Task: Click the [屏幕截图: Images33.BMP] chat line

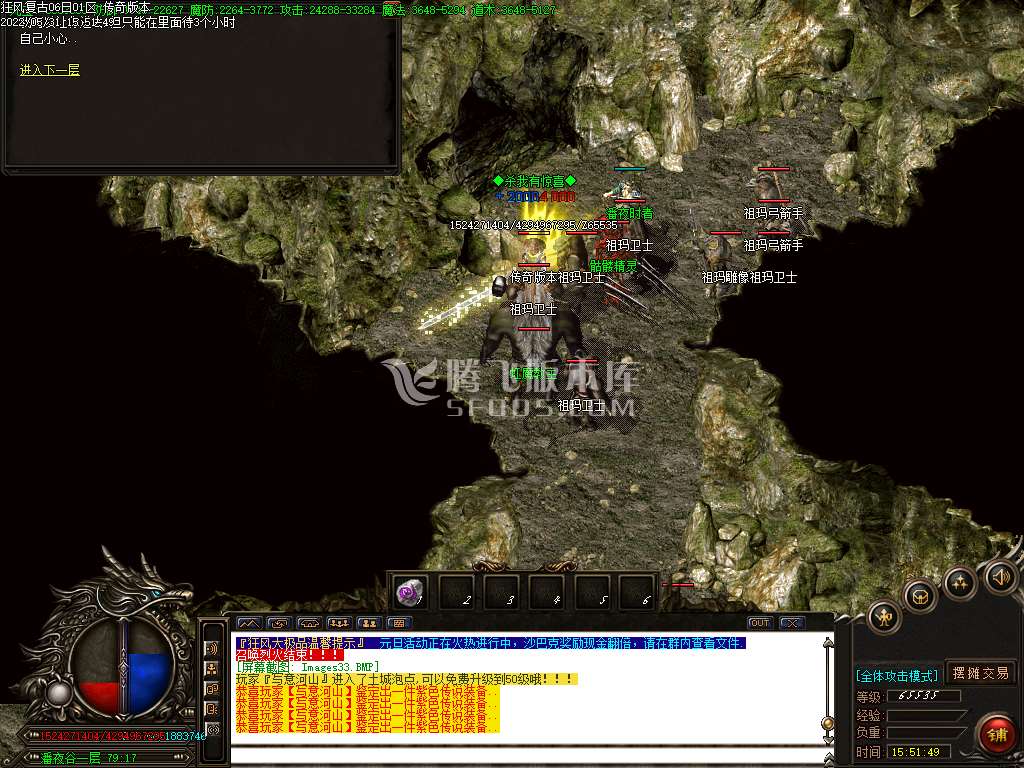Action: pyautogui.click(x=308, y=667)
